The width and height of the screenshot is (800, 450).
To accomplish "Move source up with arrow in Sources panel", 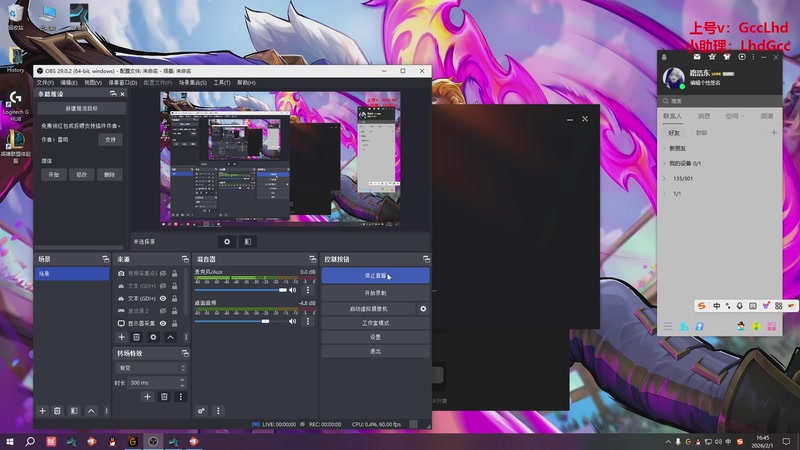I will pos(170,337).
